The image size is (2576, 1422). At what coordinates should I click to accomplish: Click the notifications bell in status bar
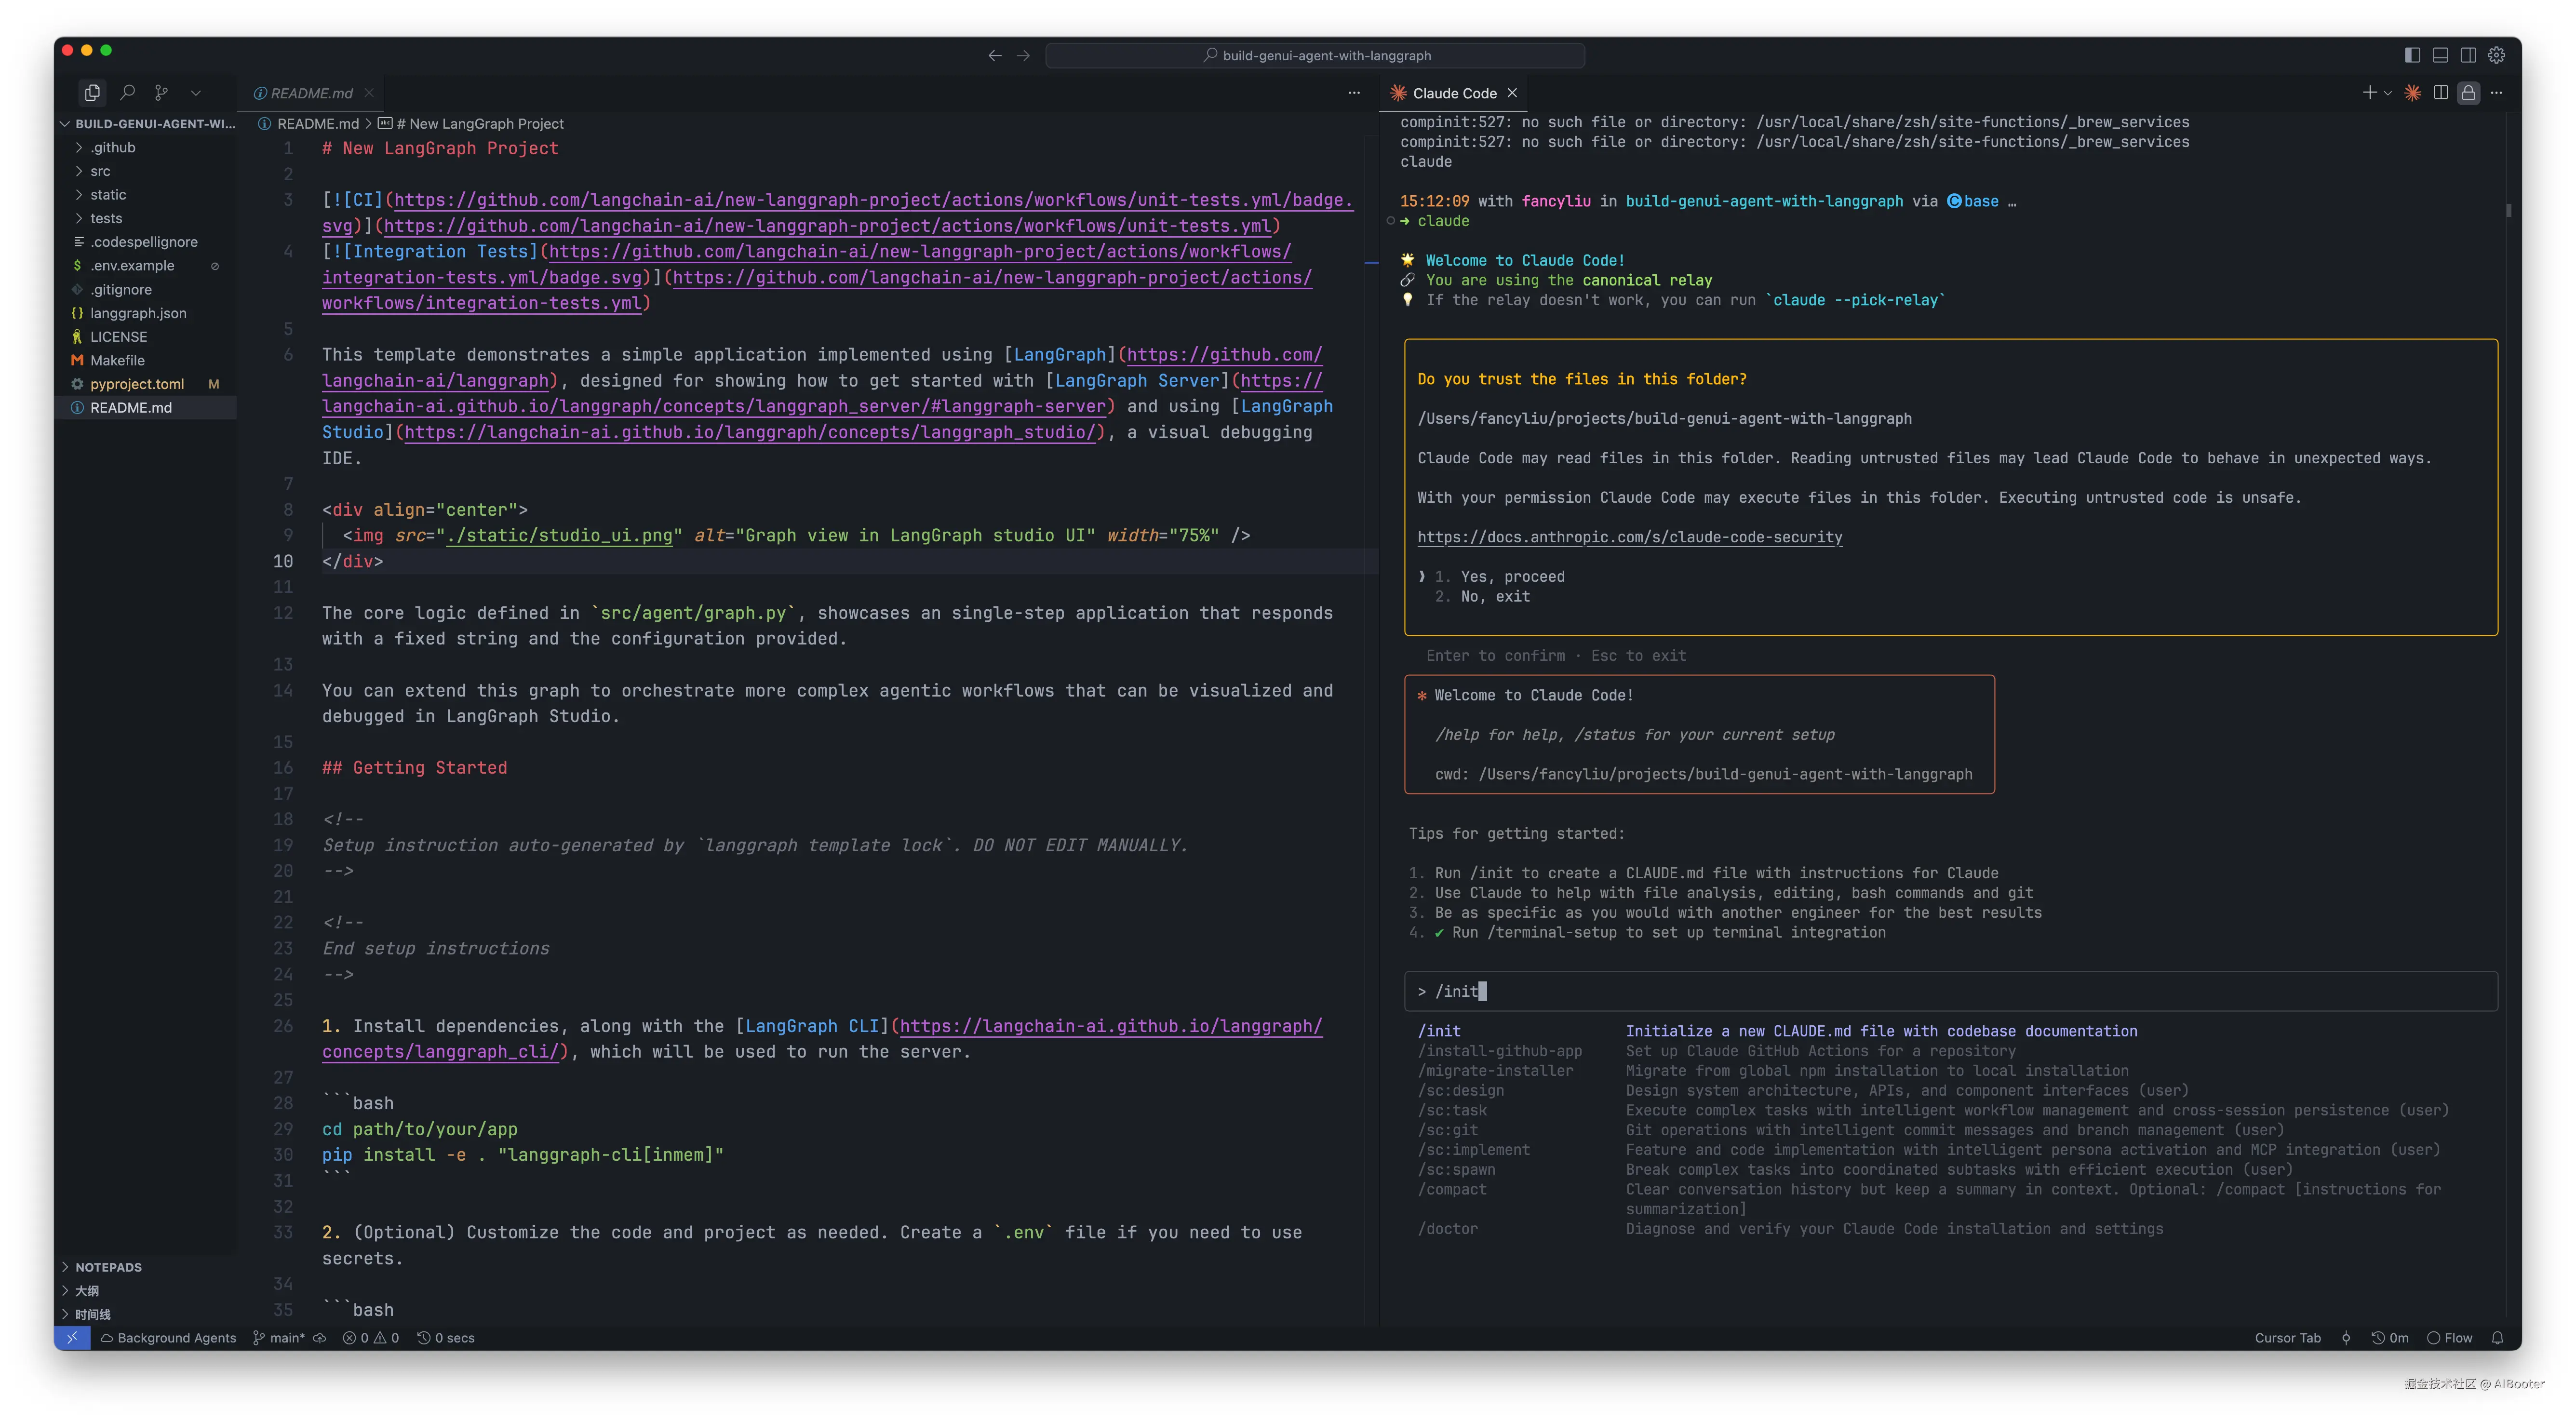2497,1338
